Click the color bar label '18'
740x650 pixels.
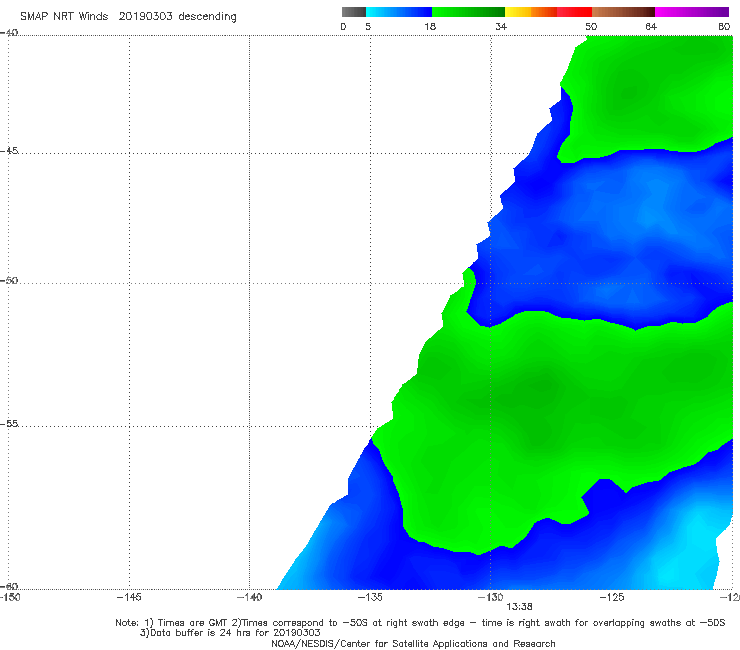pos(430,27)
